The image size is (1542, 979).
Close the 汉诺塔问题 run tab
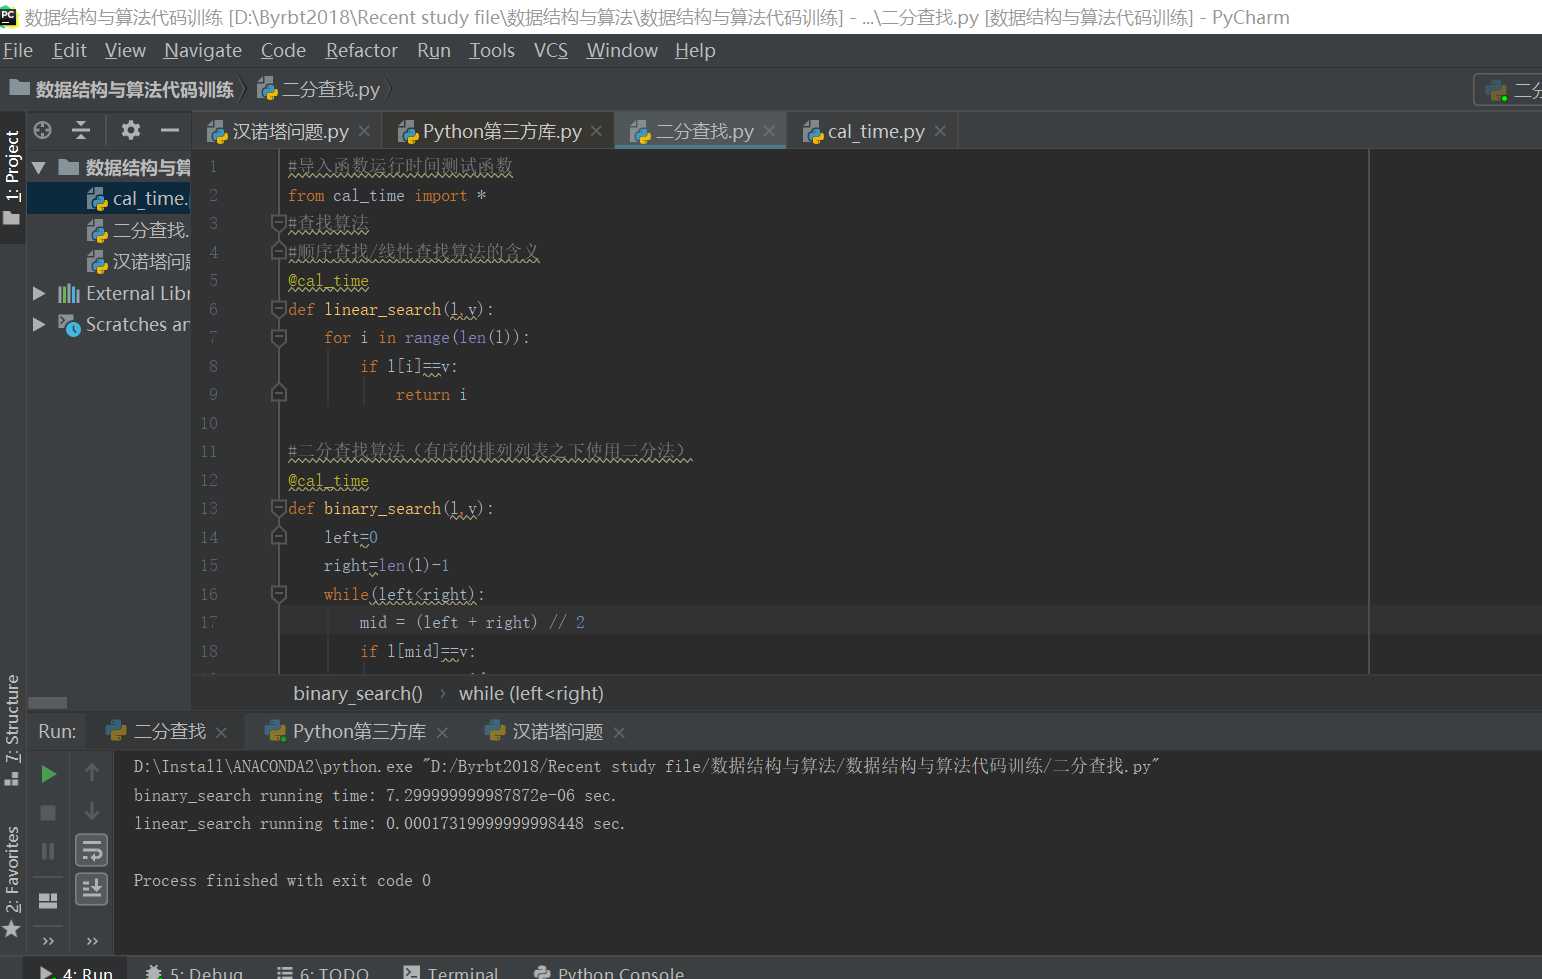click(x=619, y=732)
